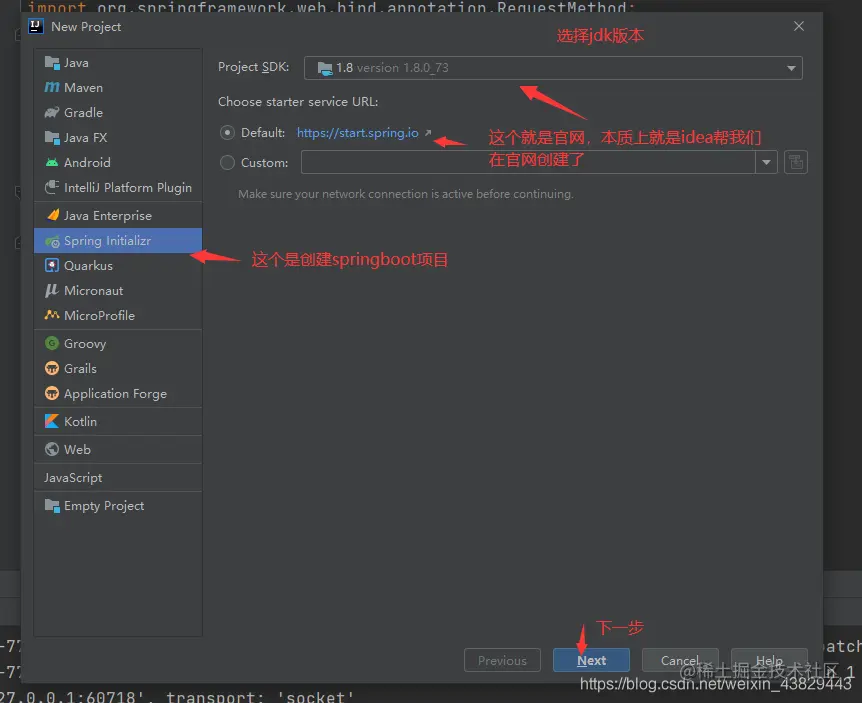Choose the Kotlin list entry
Screen dimensions: 862x703
[x=118, y=422]
